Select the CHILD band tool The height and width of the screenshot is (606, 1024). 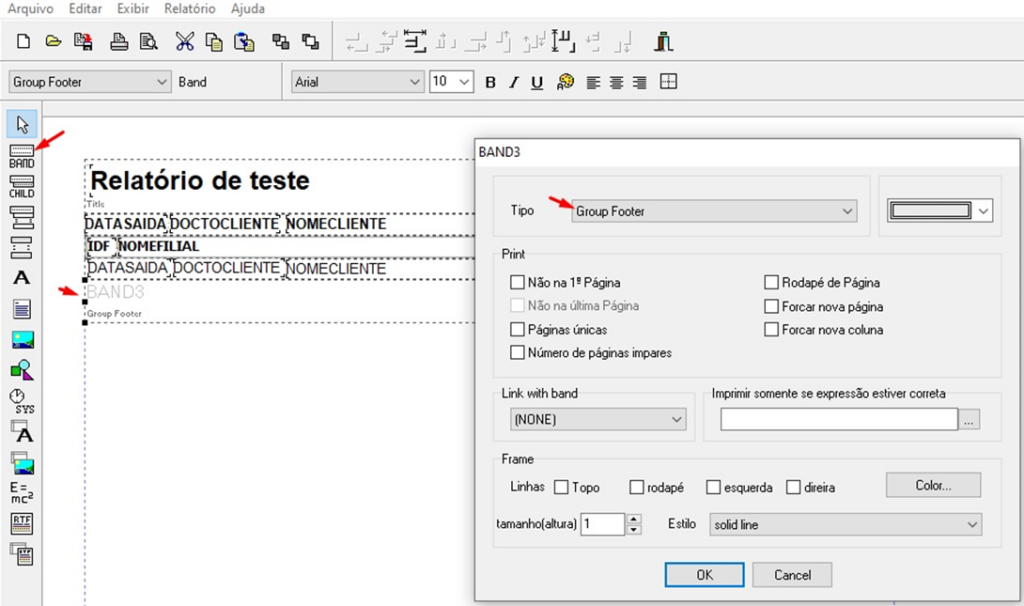(21, 187)
